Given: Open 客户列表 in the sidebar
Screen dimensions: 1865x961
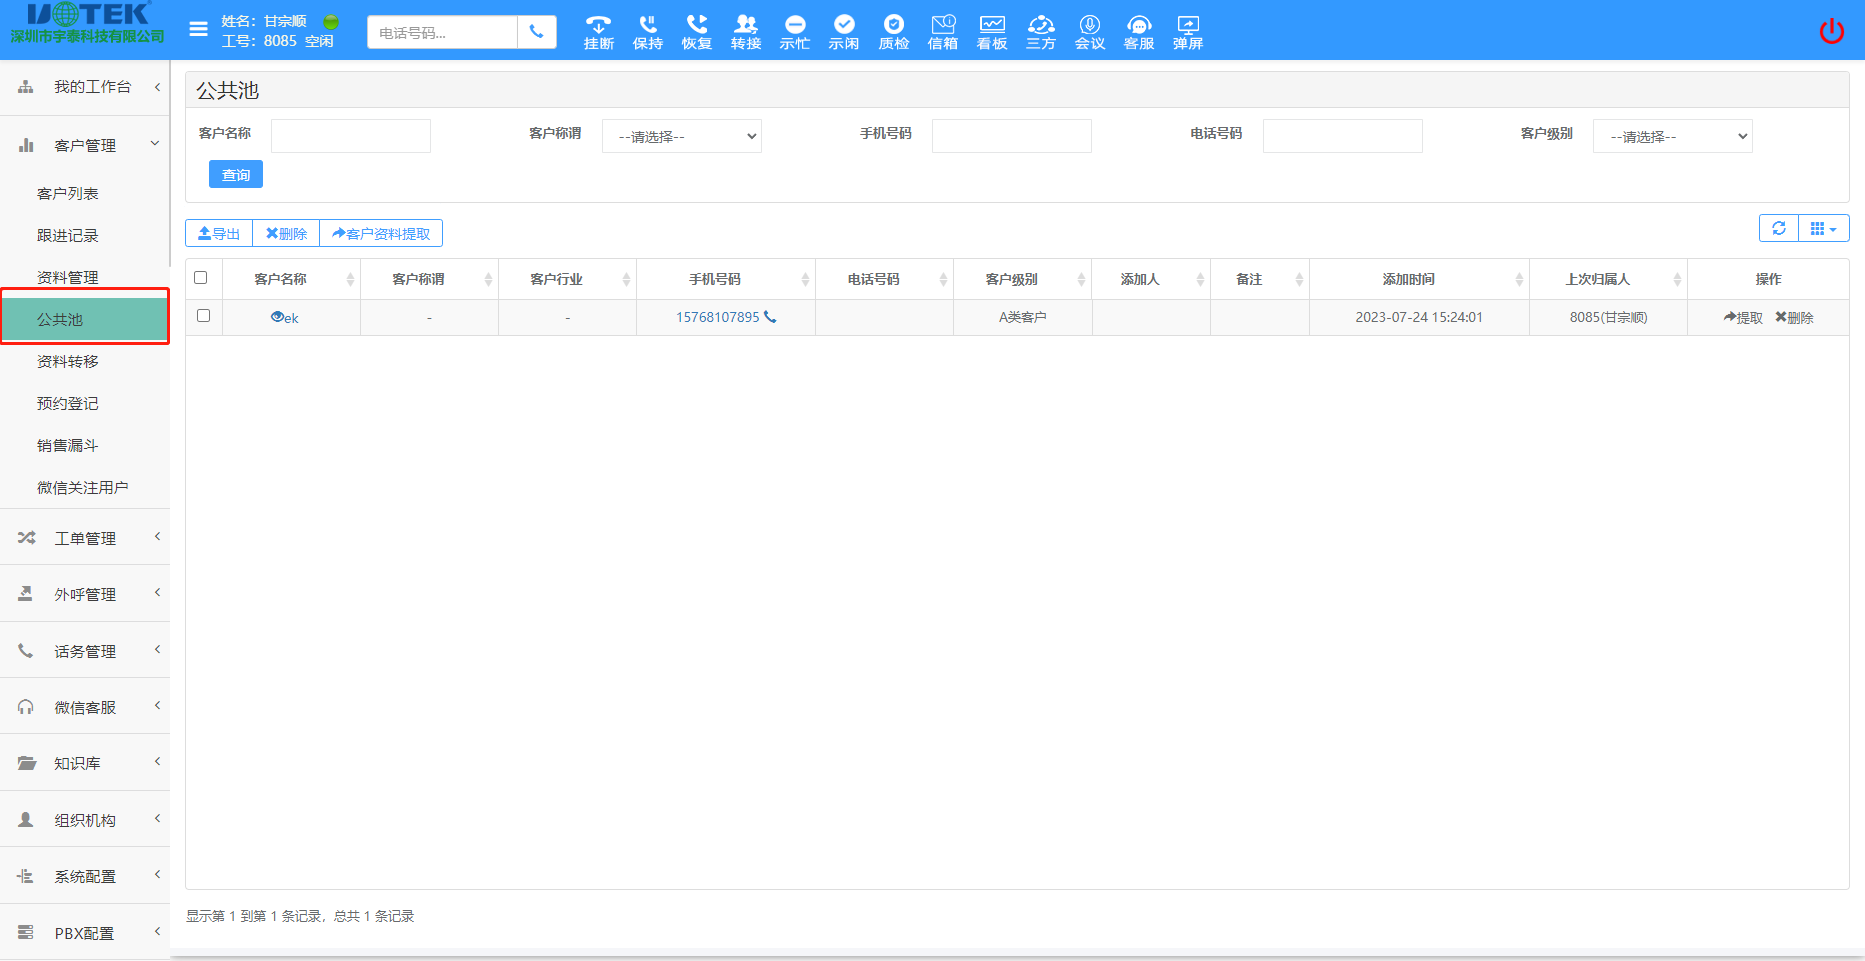Looking at the screenshot, I should (x=68, y=193).
